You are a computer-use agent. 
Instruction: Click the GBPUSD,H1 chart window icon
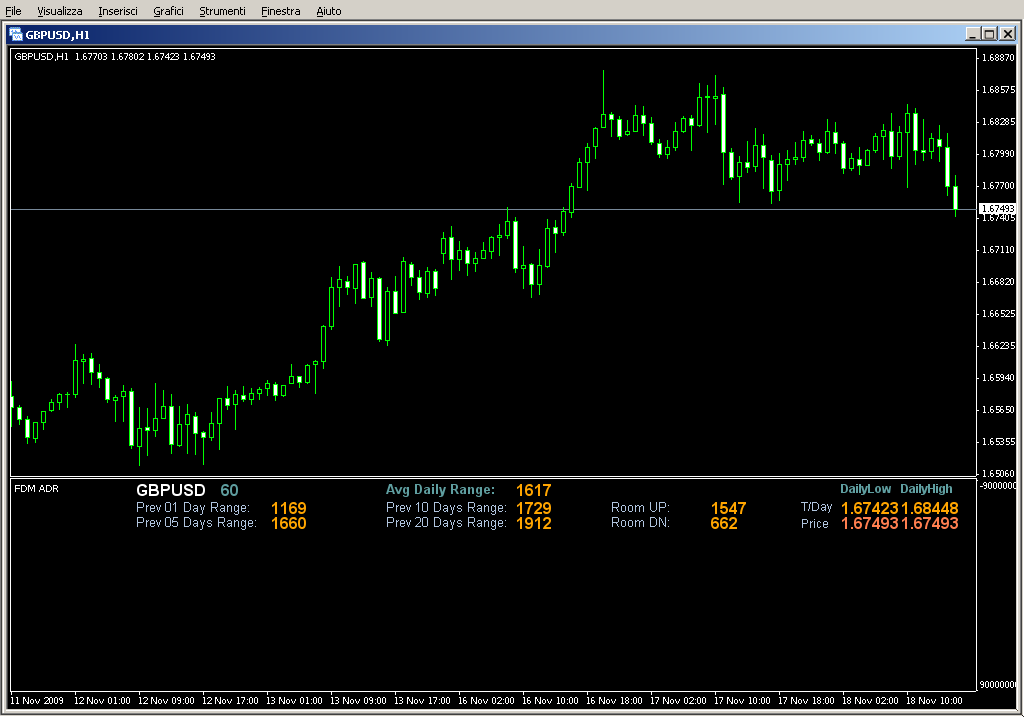[16, 35]
